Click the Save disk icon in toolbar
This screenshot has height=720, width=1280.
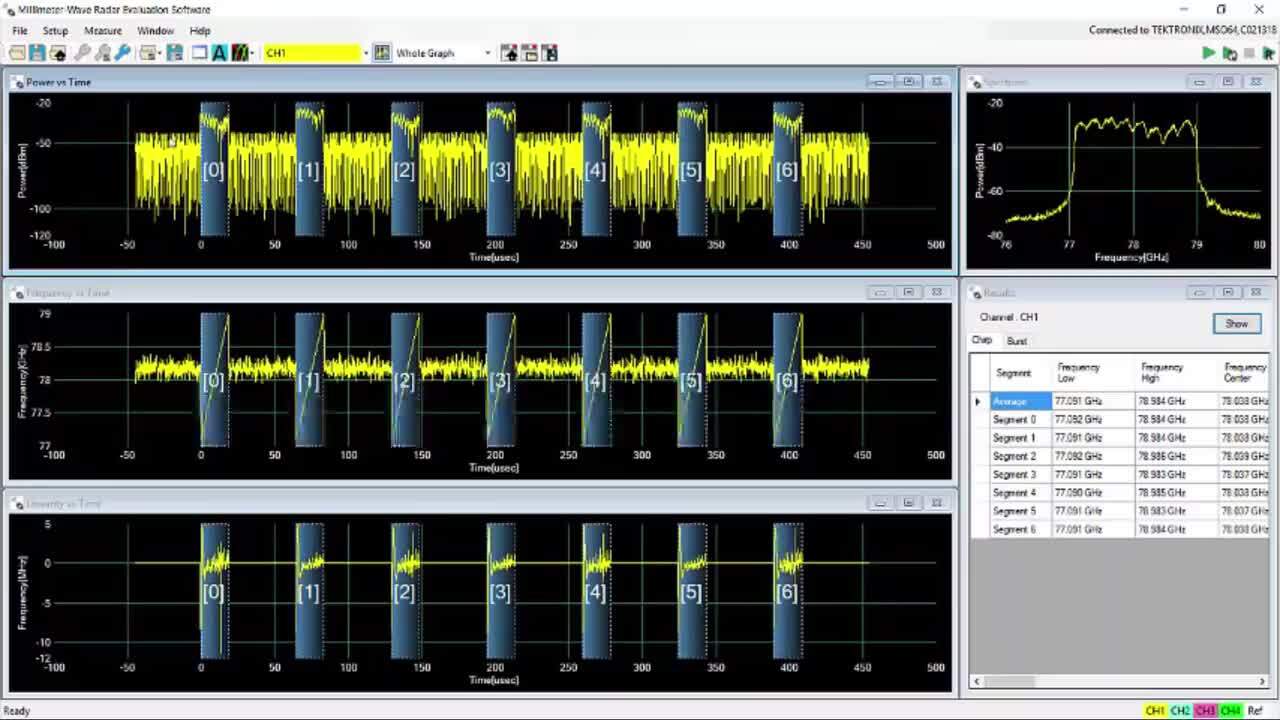point(37,53)
